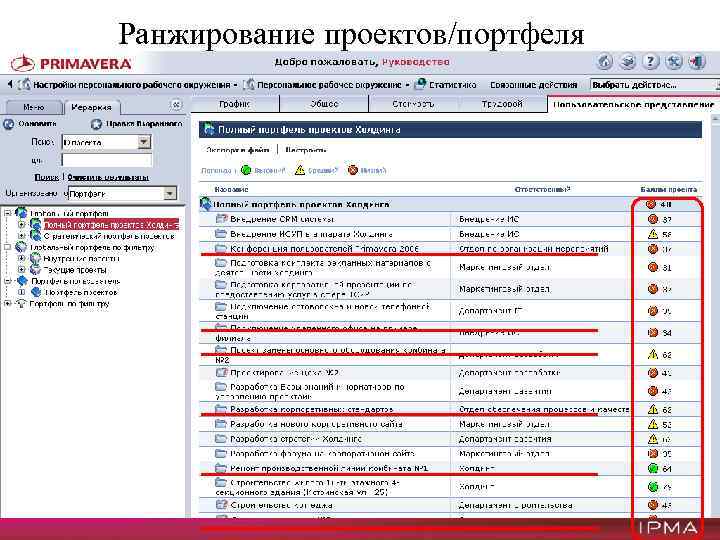
Task: Open the tools wrench icon in header
Action: 674,62
